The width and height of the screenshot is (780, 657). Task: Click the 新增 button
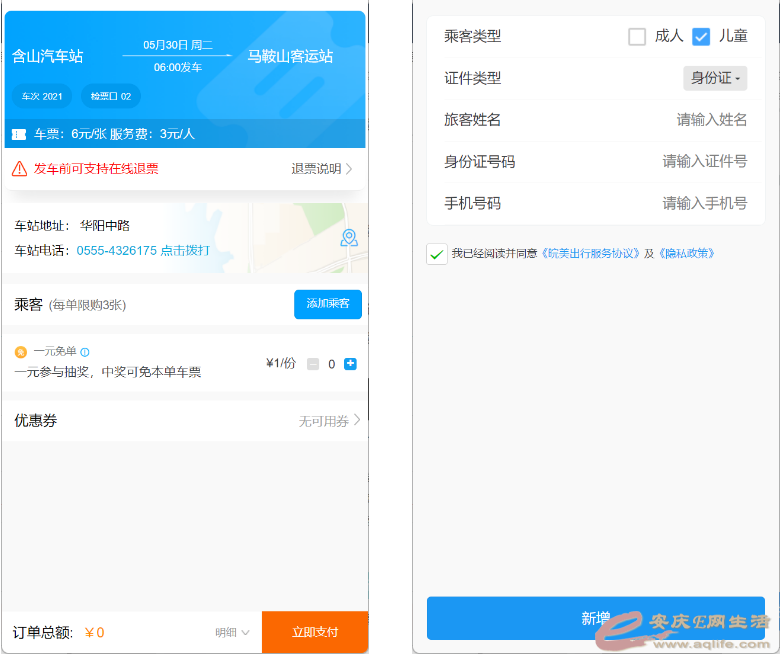click(x=595, y=618)
